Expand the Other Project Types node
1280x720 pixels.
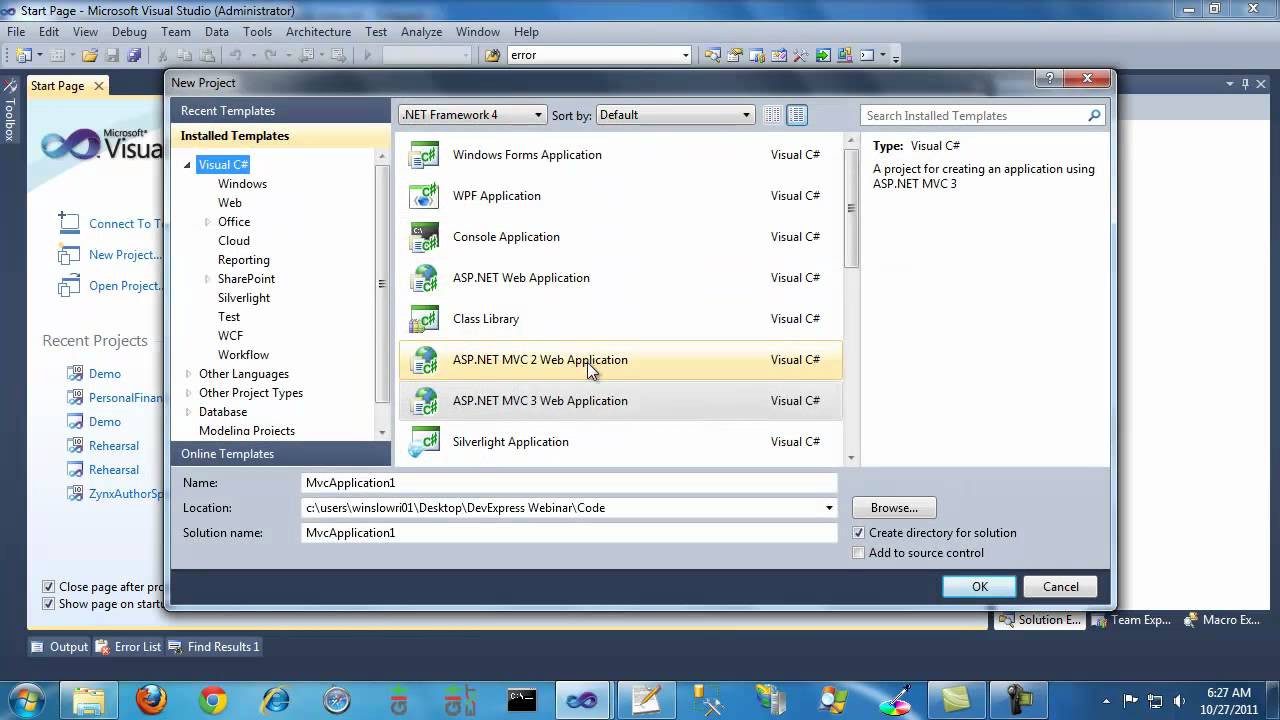pyautogui.click(x=188, y=393)
